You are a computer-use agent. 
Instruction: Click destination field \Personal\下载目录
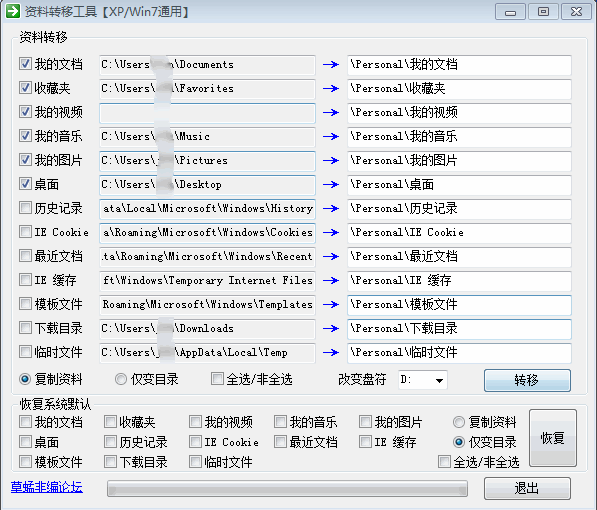(x=459, y=329)
